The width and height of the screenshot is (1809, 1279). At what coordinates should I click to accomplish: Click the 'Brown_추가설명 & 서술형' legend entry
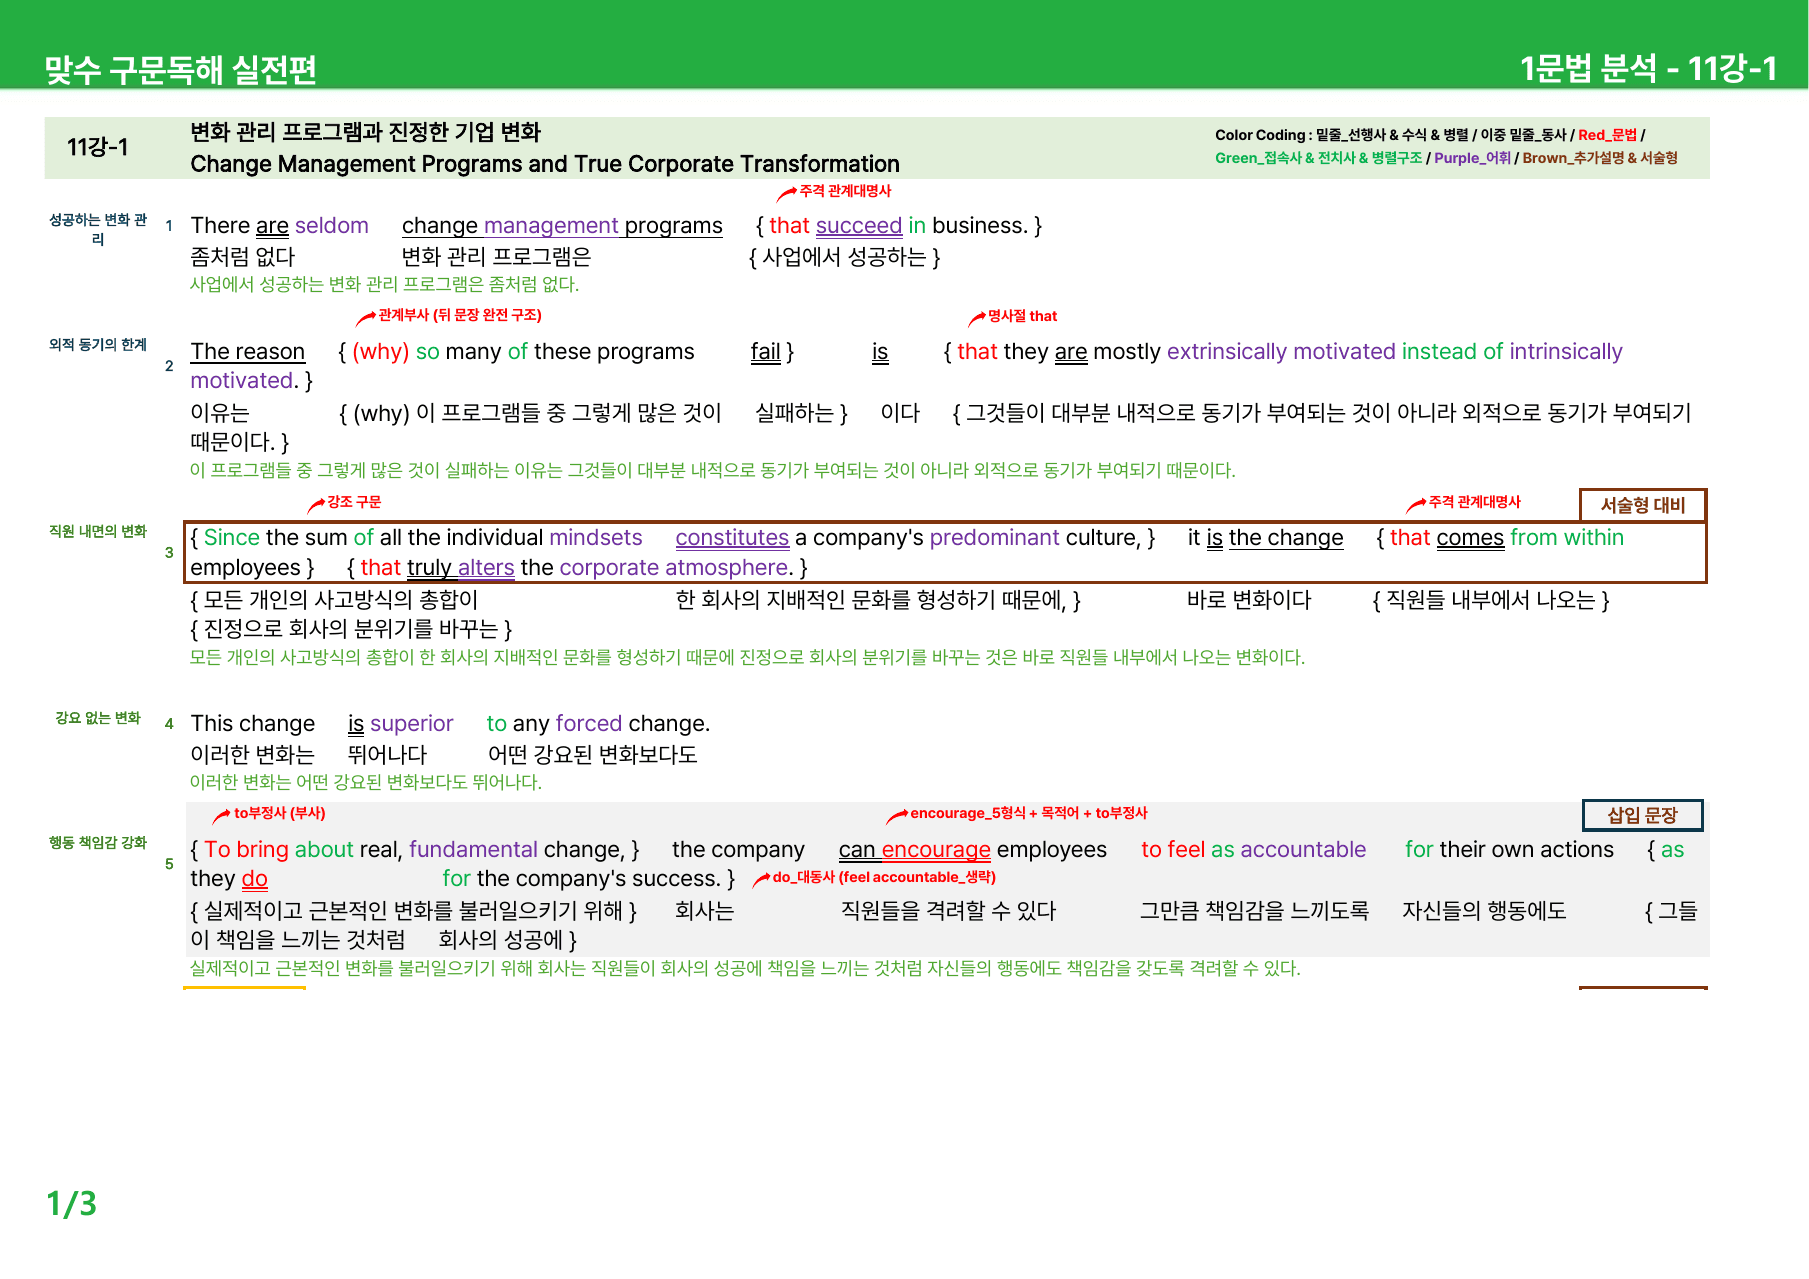pyautogui.click(x=1600, y=158)
